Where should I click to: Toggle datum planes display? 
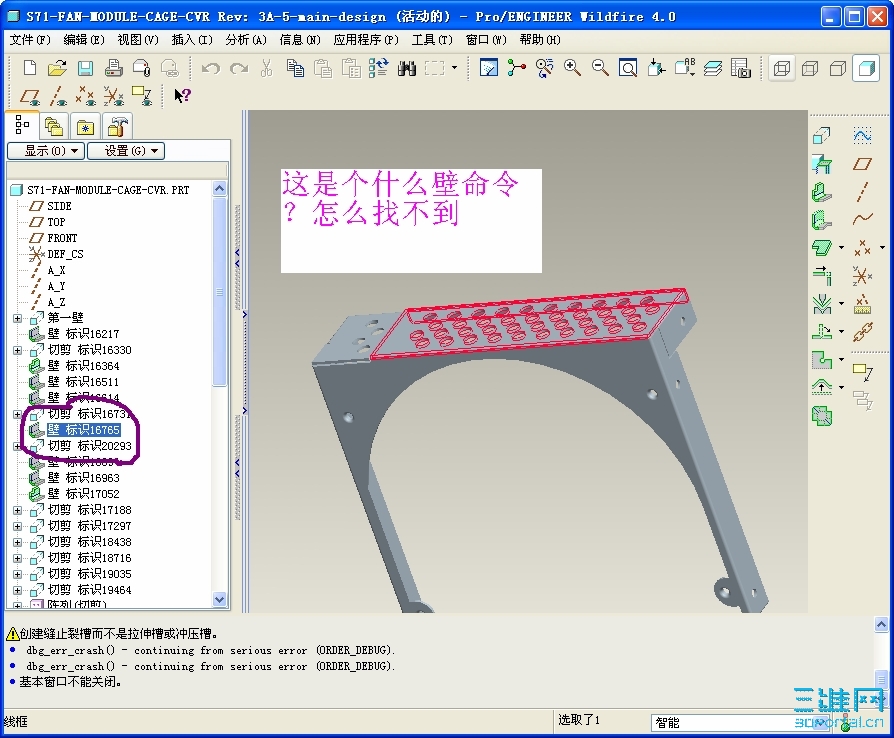coord(29,96)
